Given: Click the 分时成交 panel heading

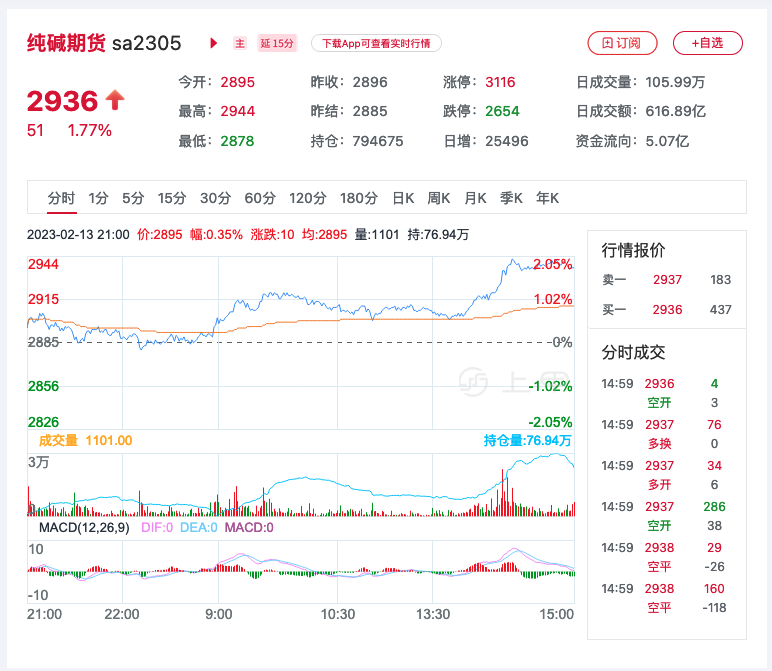Looking at the screenshot, I should point(633,352).
